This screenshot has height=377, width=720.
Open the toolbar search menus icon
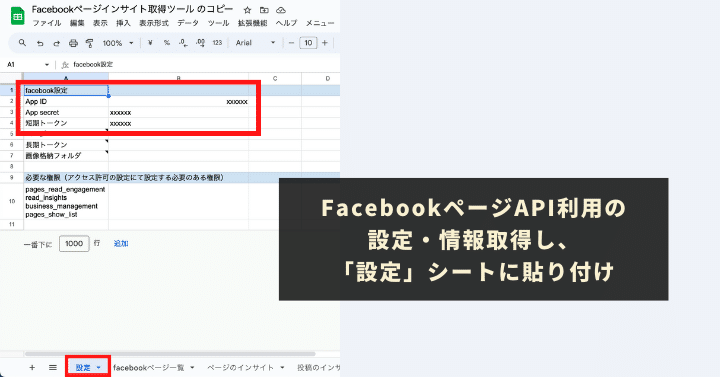[22, 43]
